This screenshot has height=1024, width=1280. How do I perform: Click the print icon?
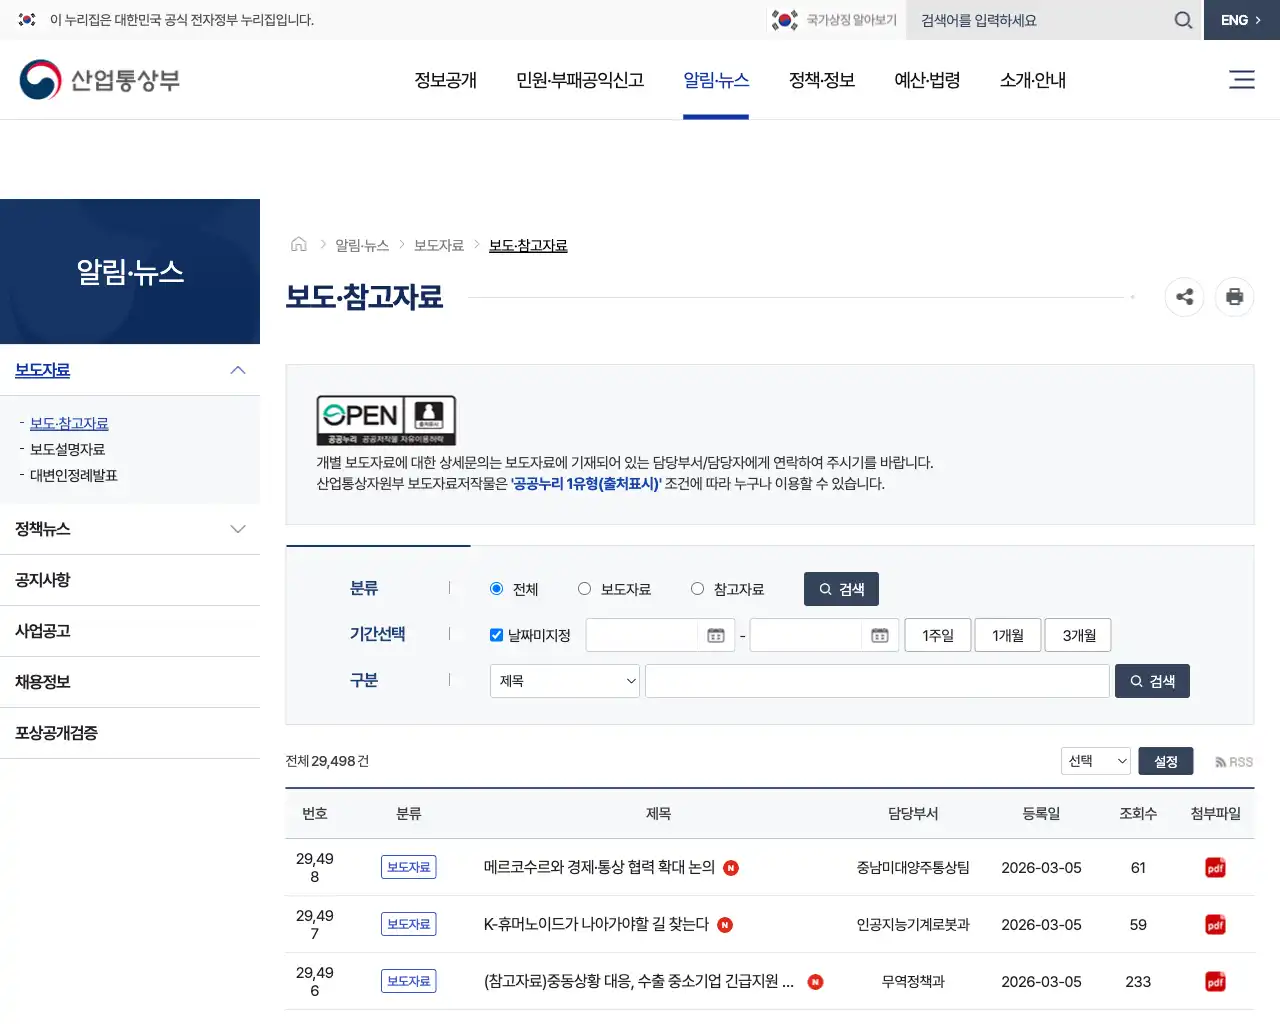pos(1234,297)
